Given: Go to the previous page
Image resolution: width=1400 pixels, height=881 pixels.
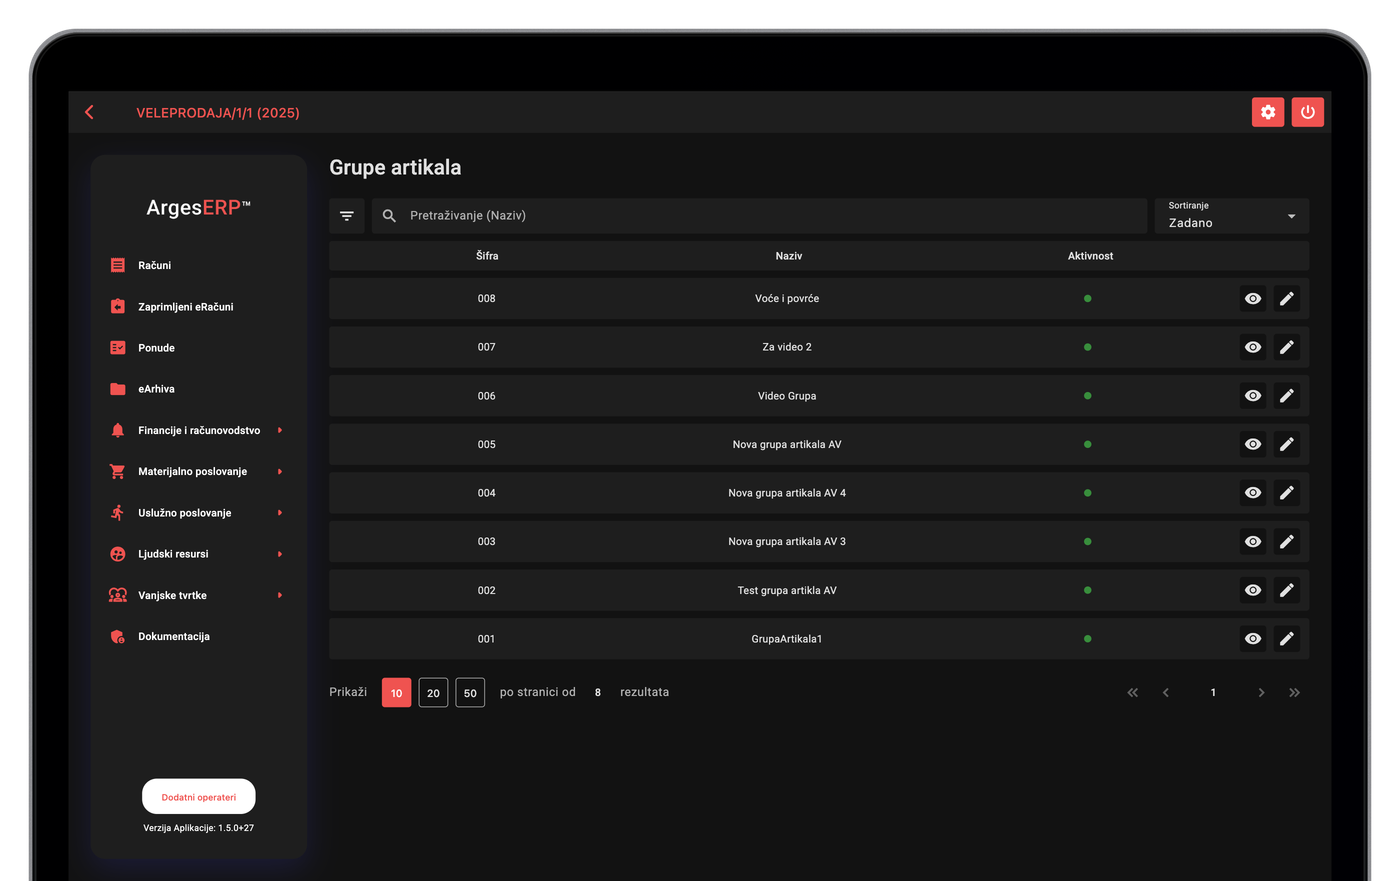Looking at the screenshot, I should point(1166,692).
